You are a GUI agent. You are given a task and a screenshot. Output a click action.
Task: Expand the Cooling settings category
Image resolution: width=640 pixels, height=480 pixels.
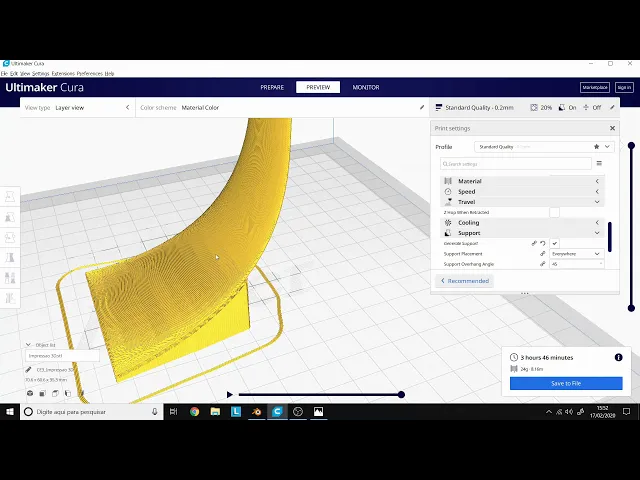(522, 222)
